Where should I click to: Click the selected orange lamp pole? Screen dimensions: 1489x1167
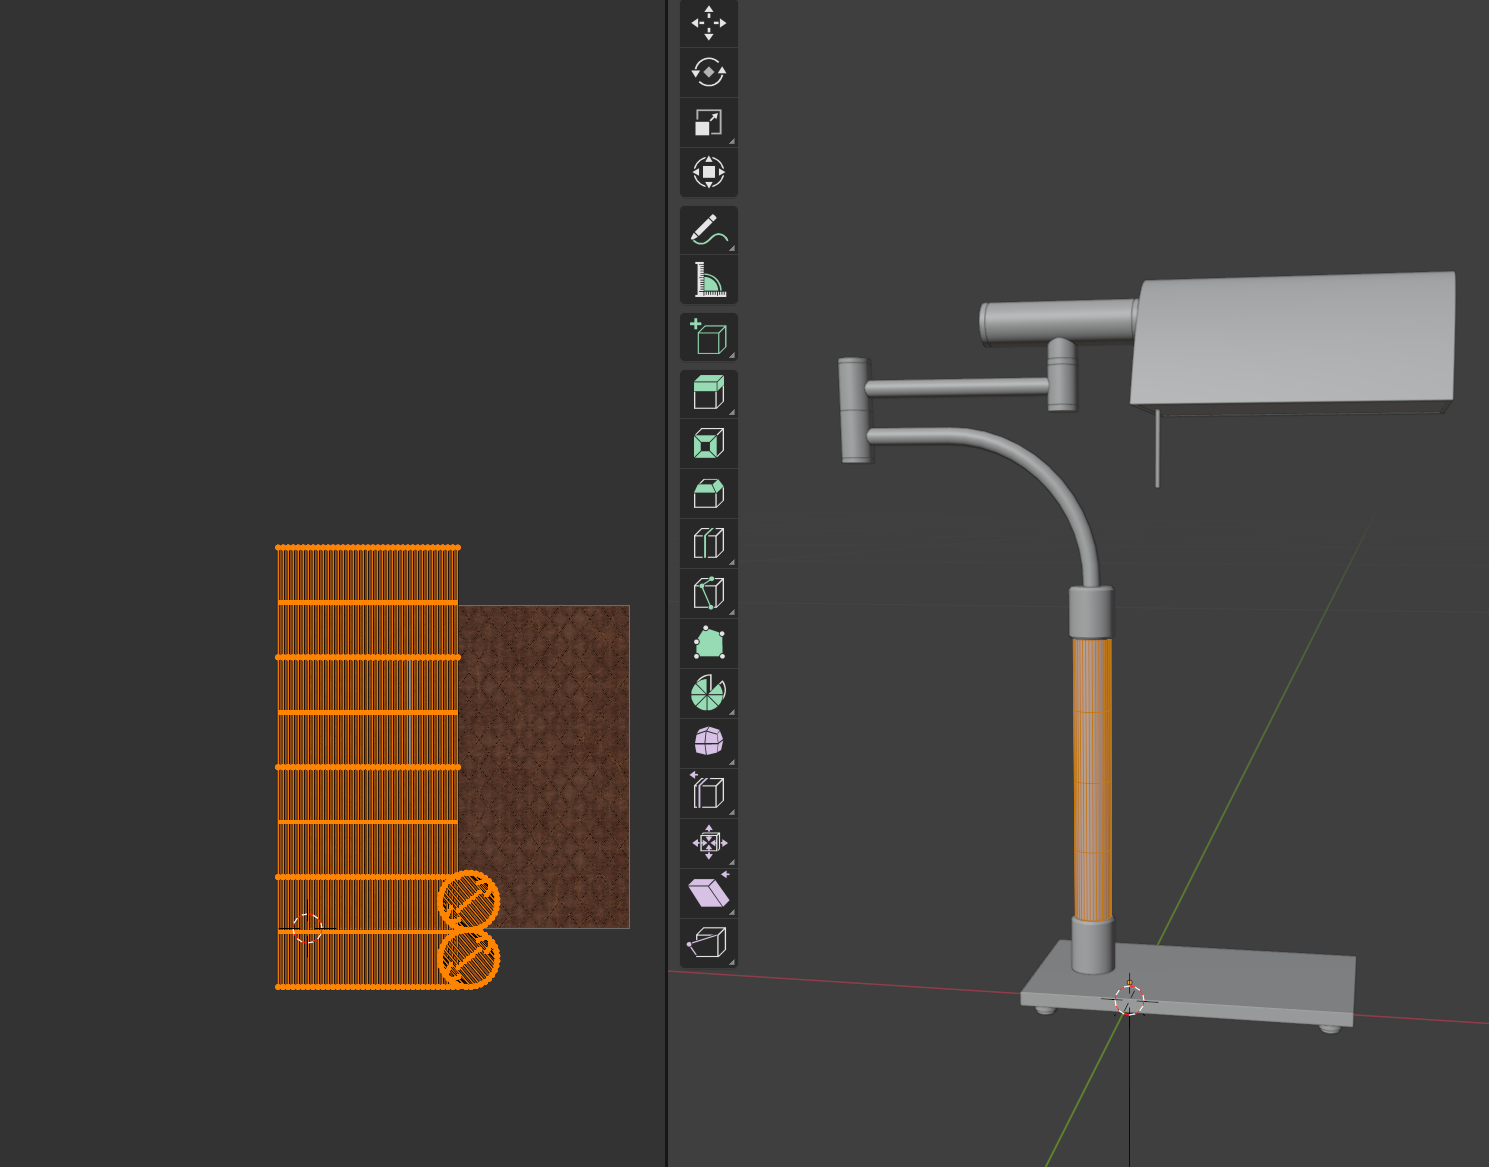(x=1092, y=778)
